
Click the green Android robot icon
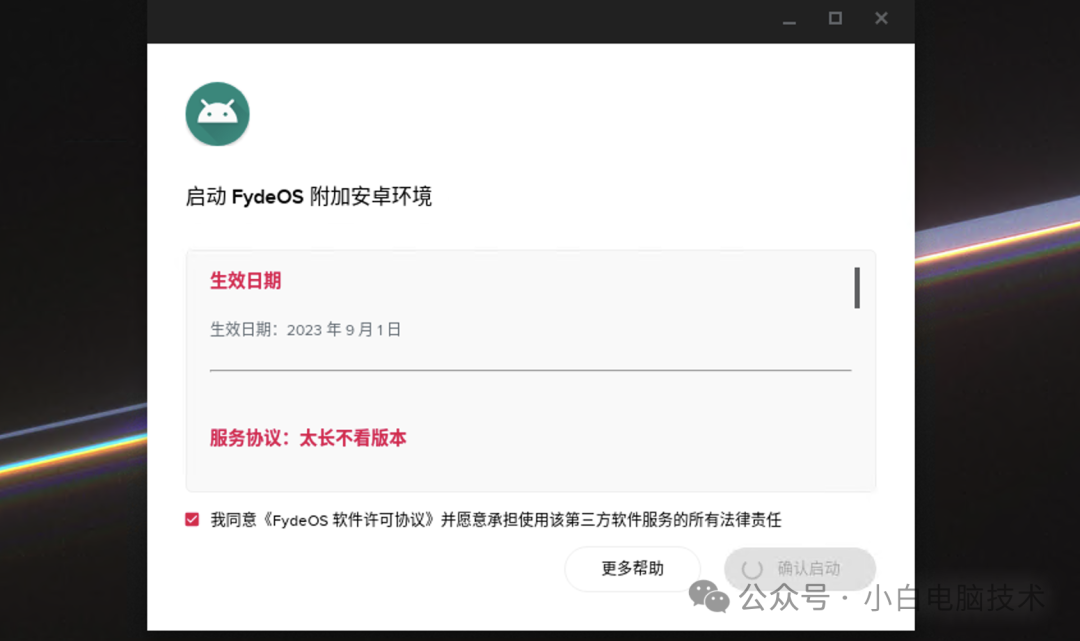click(x=218, y=114)
